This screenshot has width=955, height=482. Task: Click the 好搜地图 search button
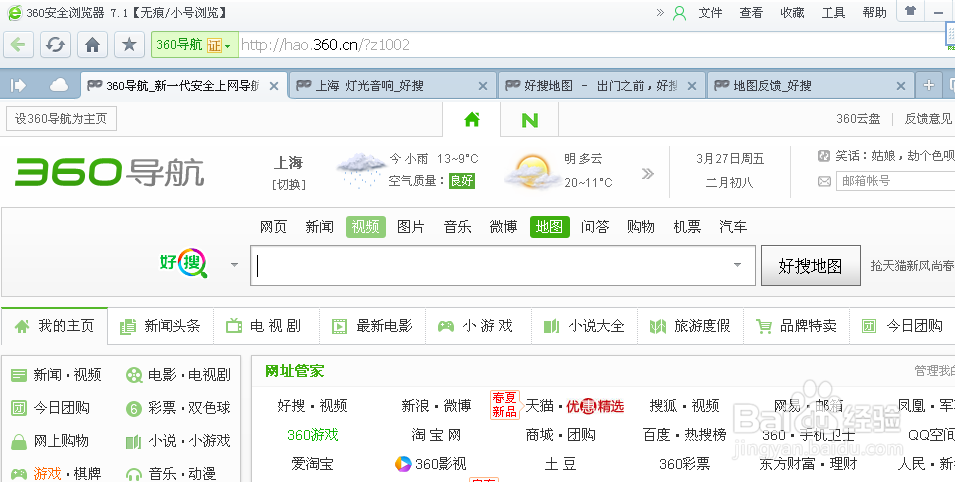pos(811,265)
